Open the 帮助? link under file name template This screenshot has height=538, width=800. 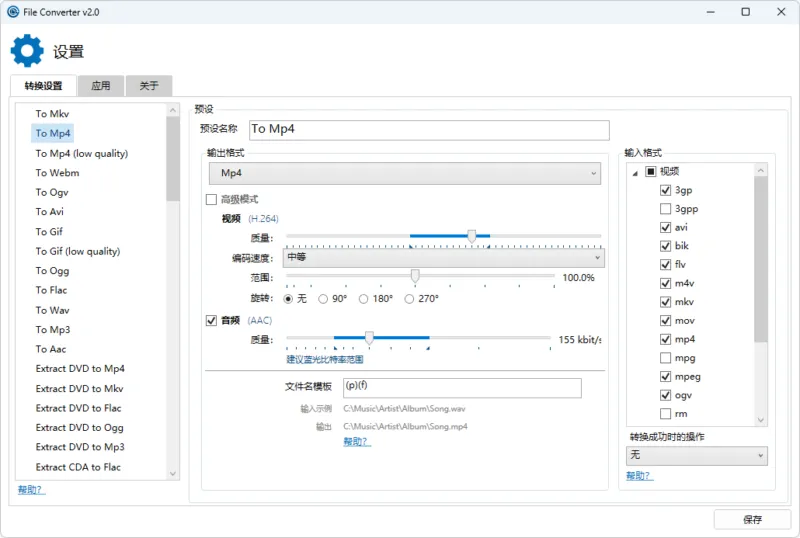coord(357,442)
